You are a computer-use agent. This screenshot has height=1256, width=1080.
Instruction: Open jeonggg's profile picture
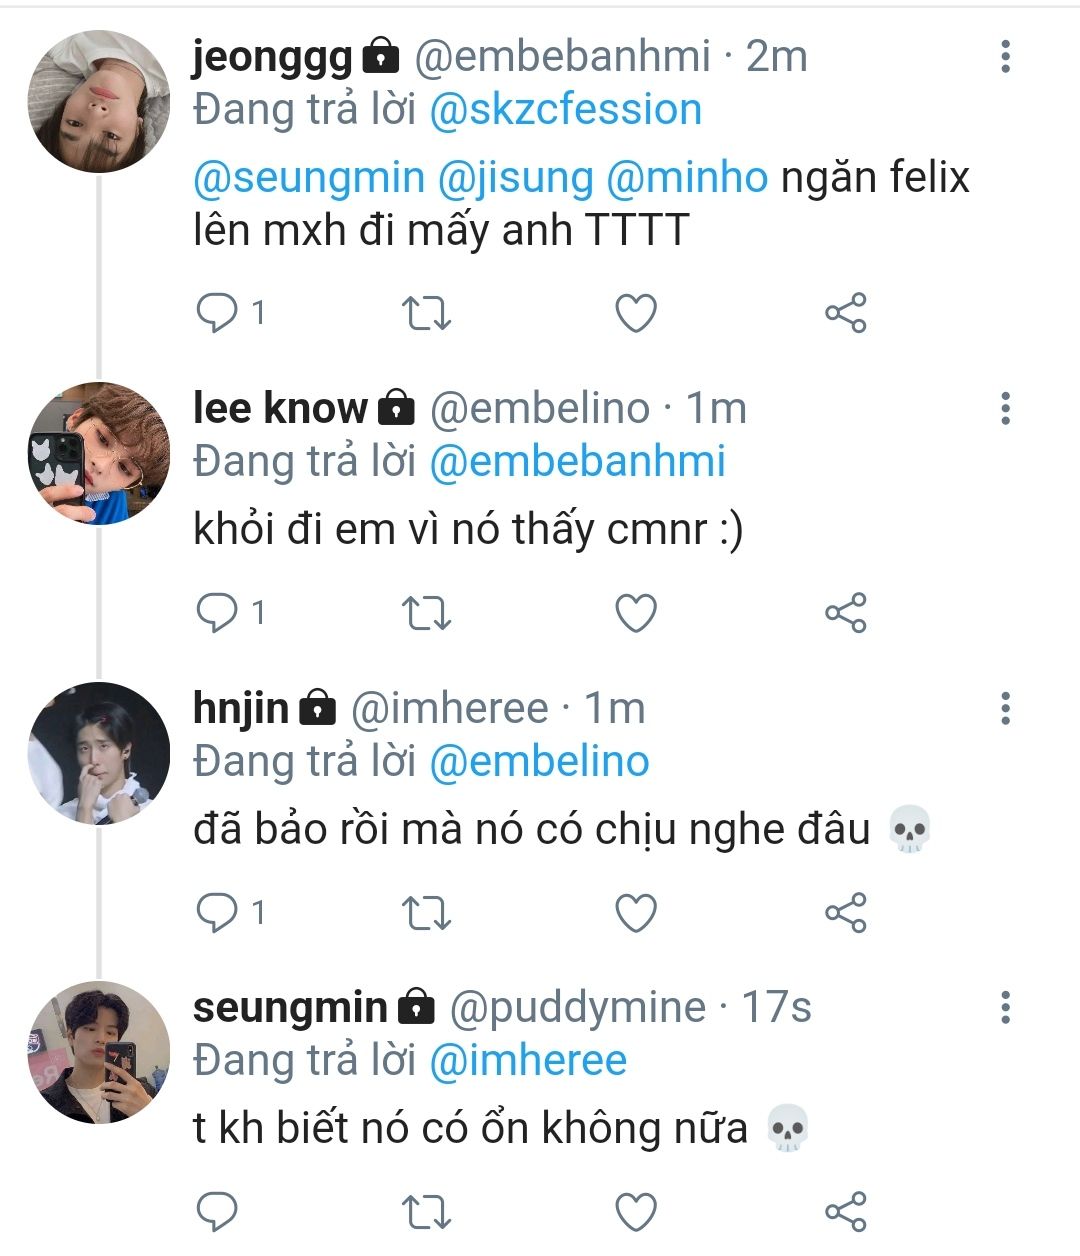click(x=99, y=101)
